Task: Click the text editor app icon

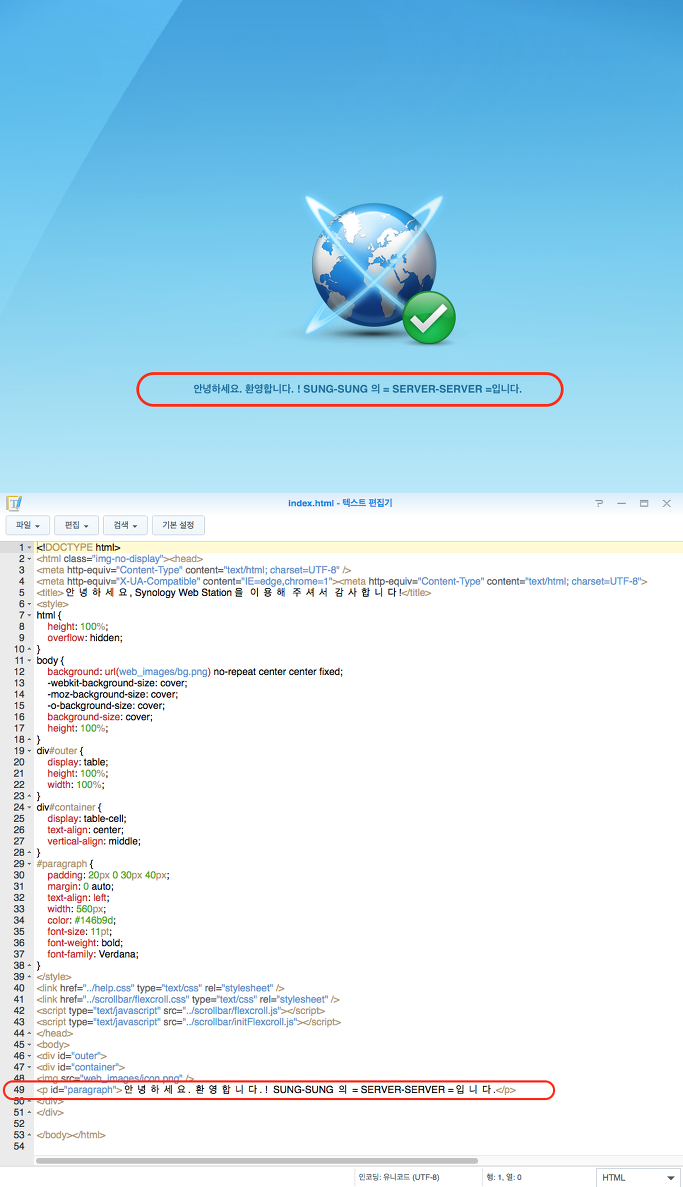Action: [14, 503]
